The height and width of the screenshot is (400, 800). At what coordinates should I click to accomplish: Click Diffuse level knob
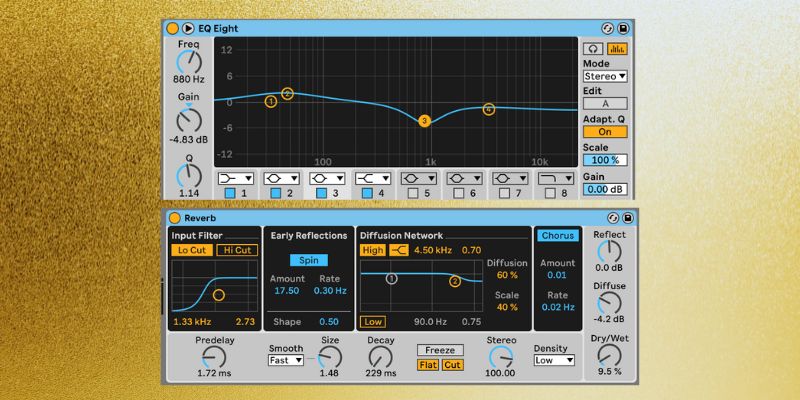click(x=609, y=303)
